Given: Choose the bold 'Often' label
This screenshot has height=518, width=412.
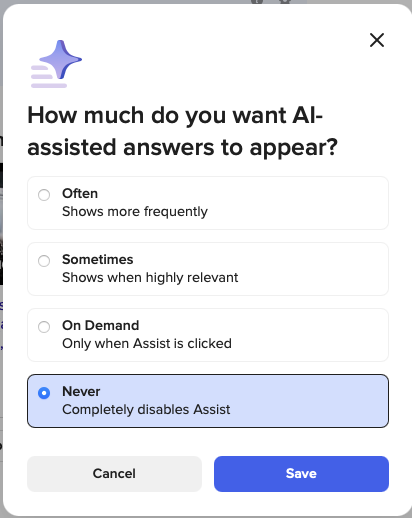Looking at the screenshot, I should pos(80,193).
